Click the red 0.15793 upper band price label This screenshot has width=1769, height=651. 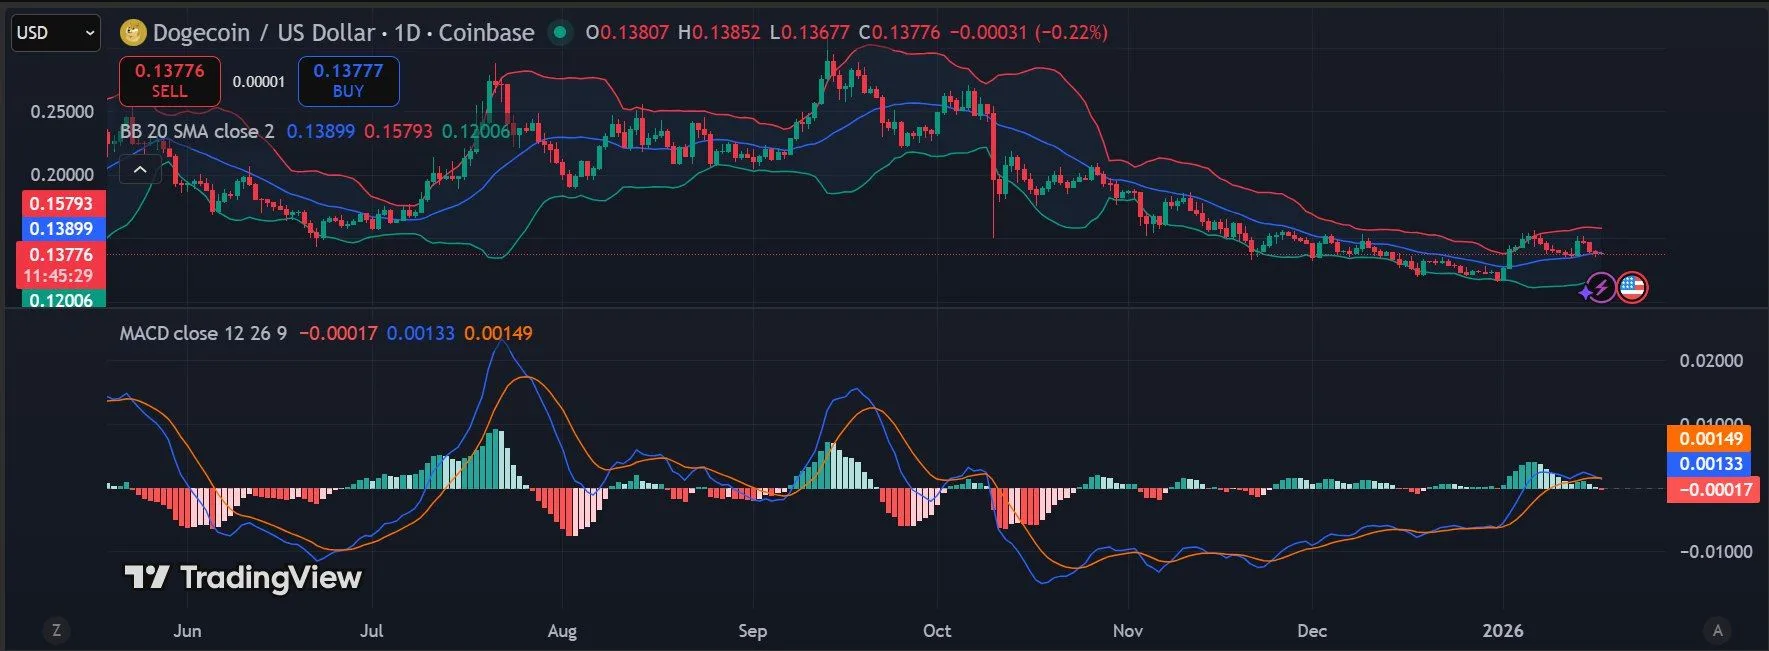coord(62,204)
